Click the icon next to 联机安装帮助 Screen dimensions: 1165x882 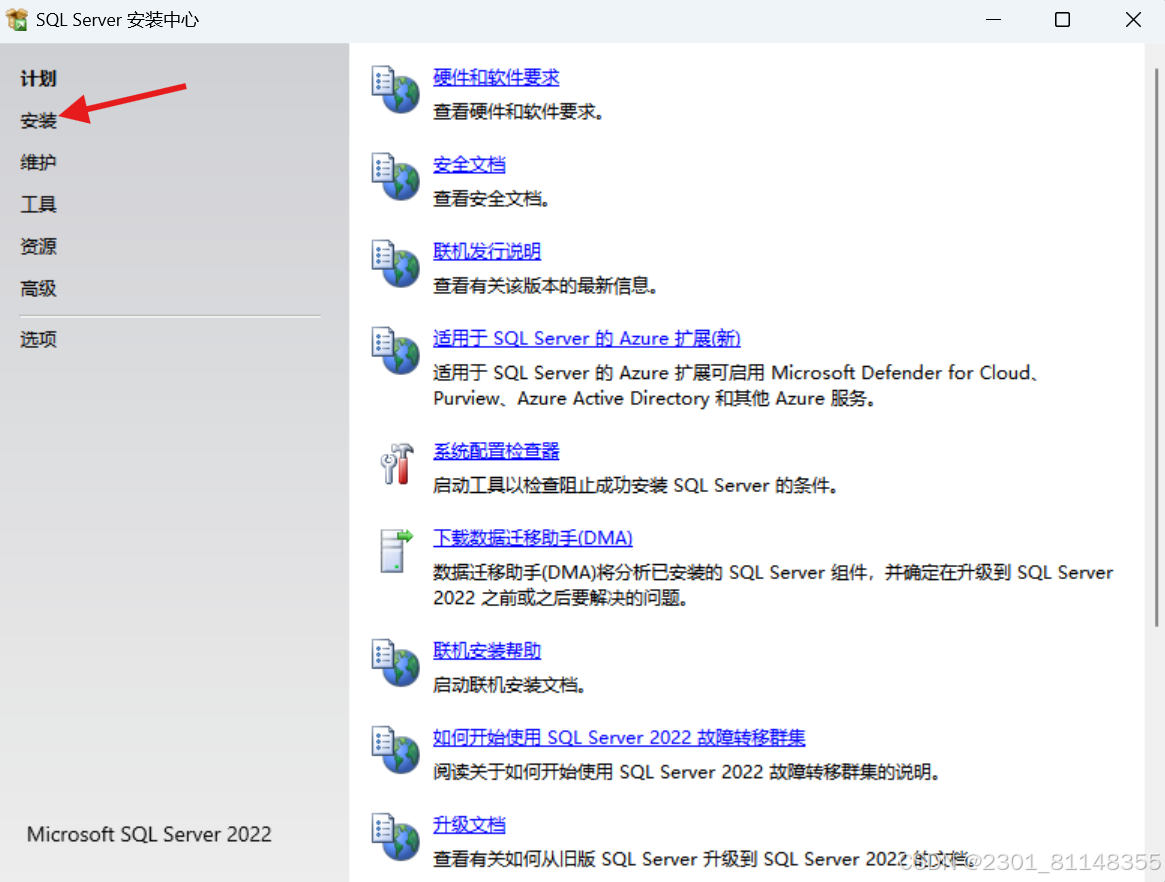coord(395,664)
